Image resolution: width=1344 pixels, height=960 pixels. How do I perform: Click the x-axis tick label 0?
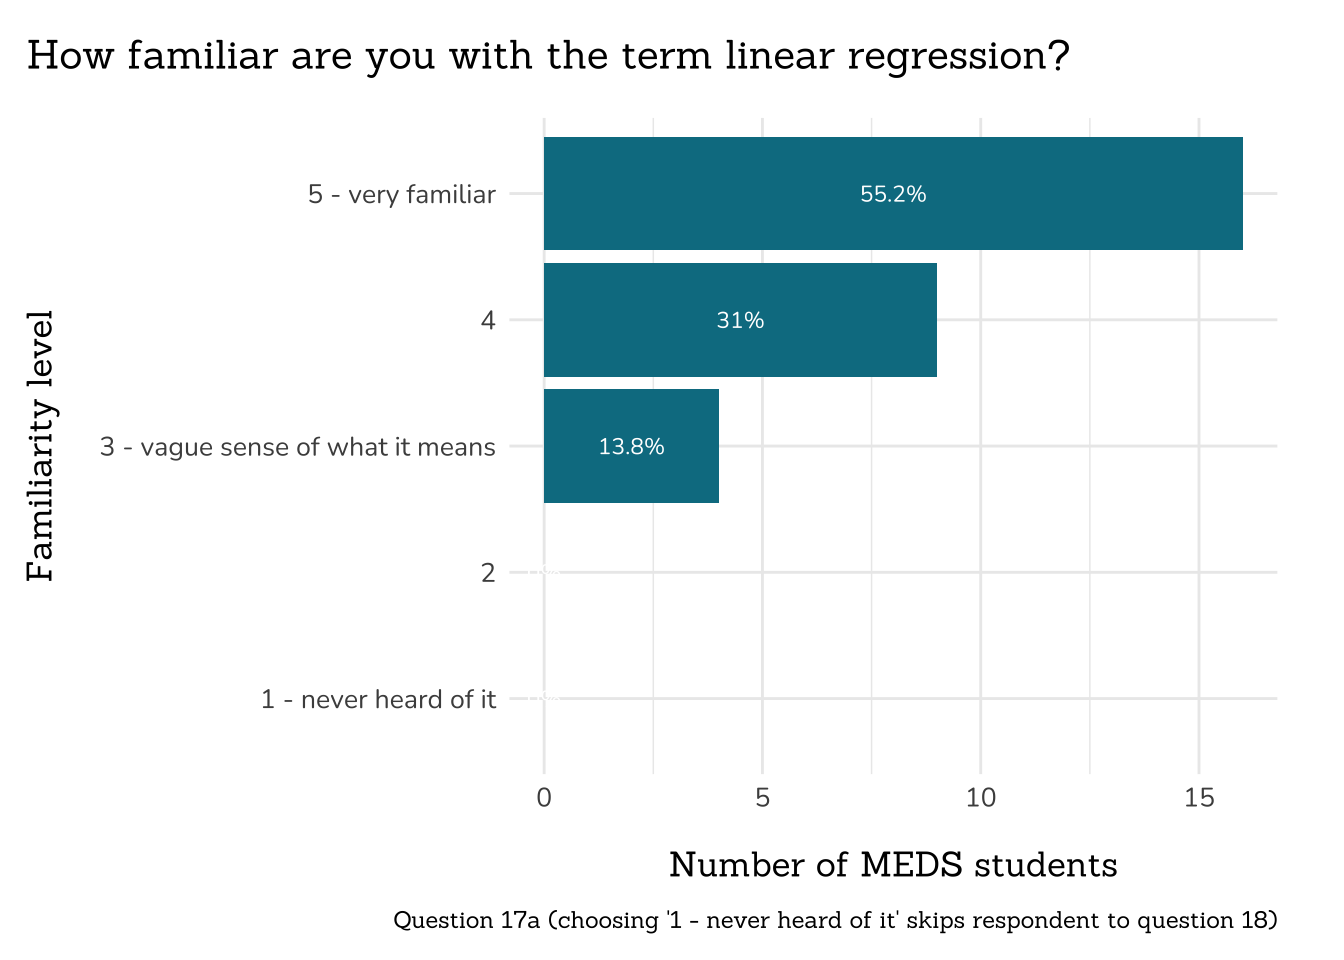tap(544, 798)
